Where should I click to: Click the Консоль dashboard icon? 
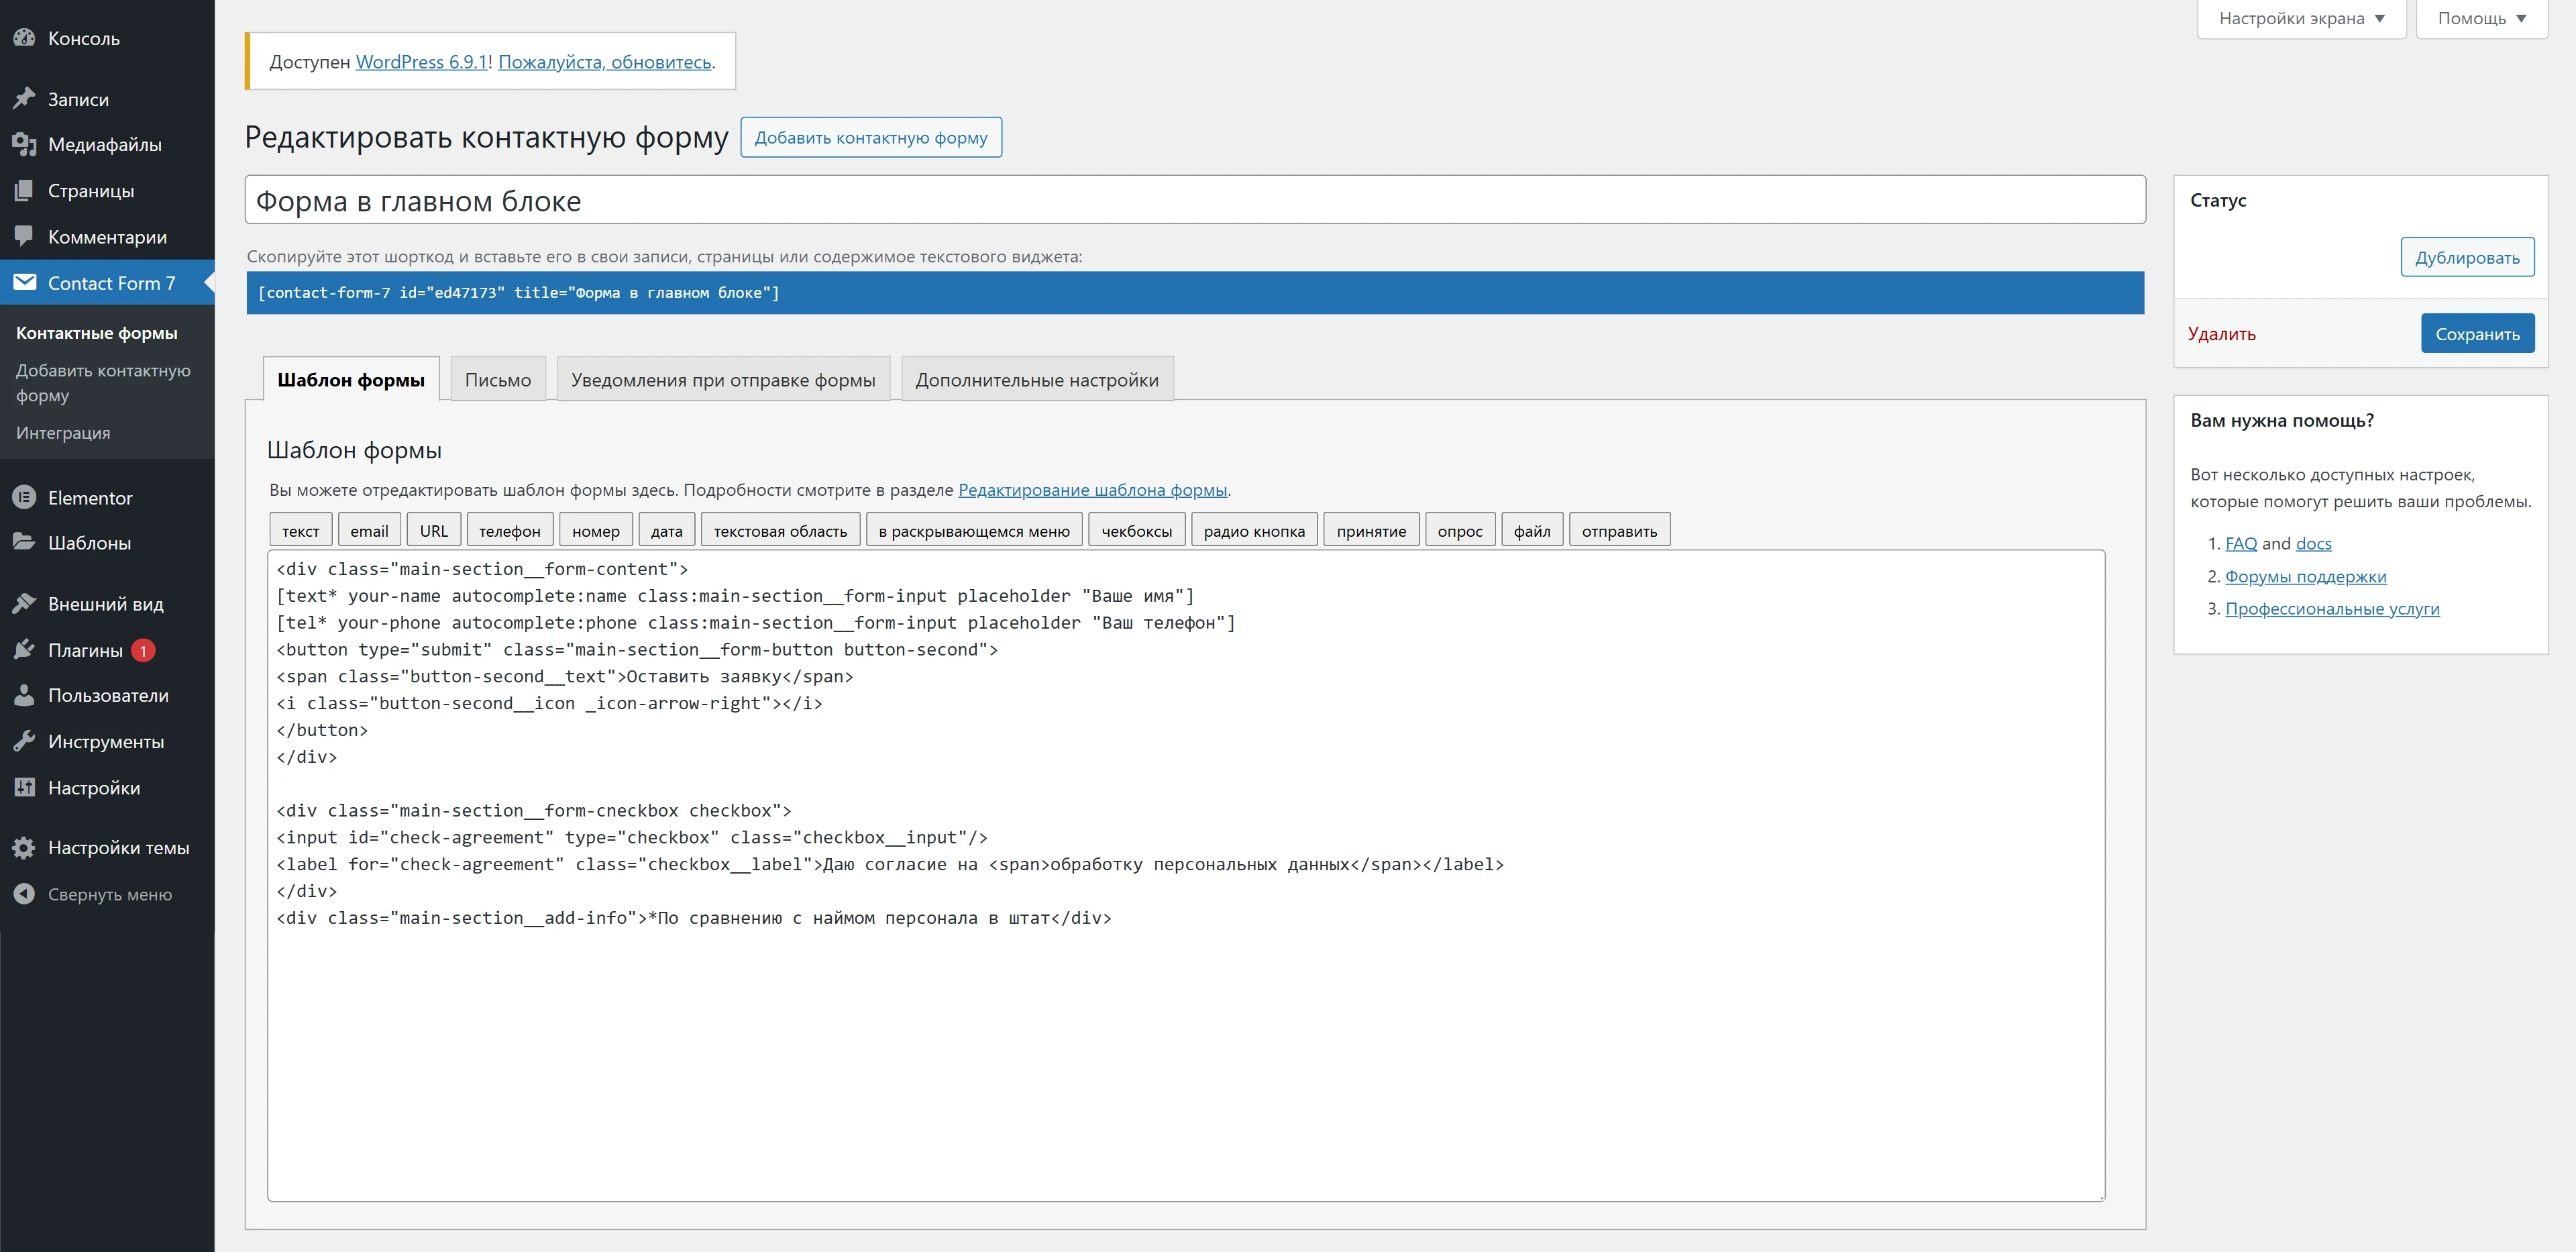[24, 38]
